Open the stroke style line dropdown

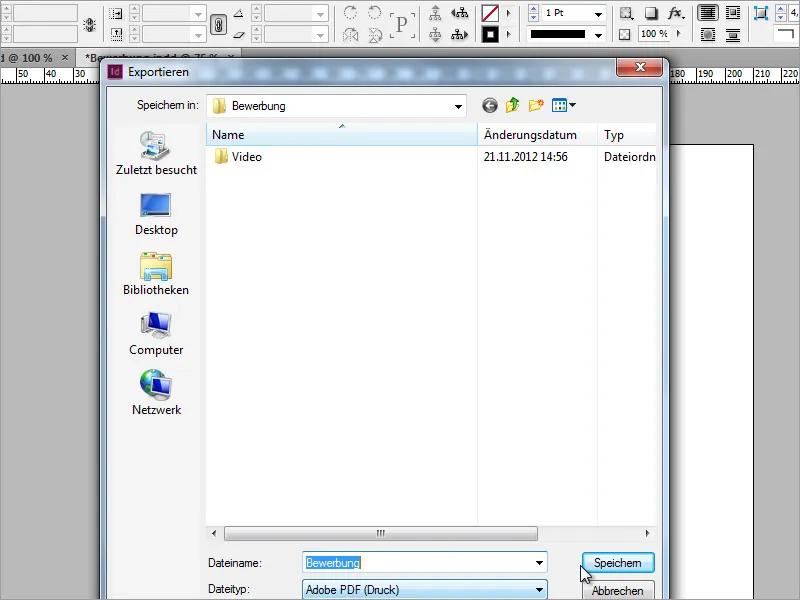pos(598,35)
